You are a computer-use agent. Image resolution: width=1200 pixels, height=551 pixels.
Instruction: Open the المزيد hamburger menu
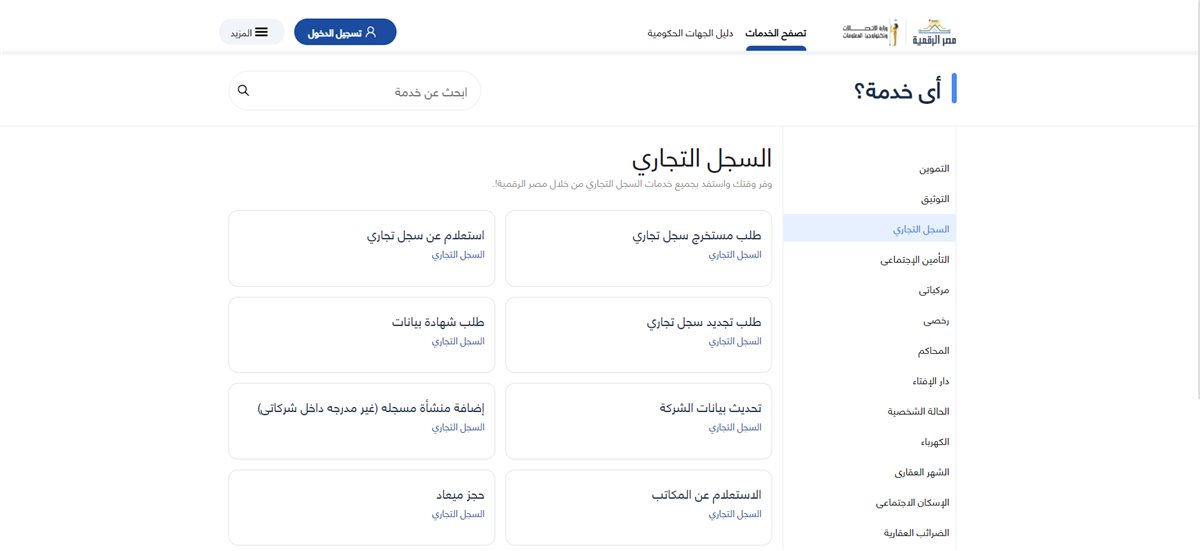point(251,32)
